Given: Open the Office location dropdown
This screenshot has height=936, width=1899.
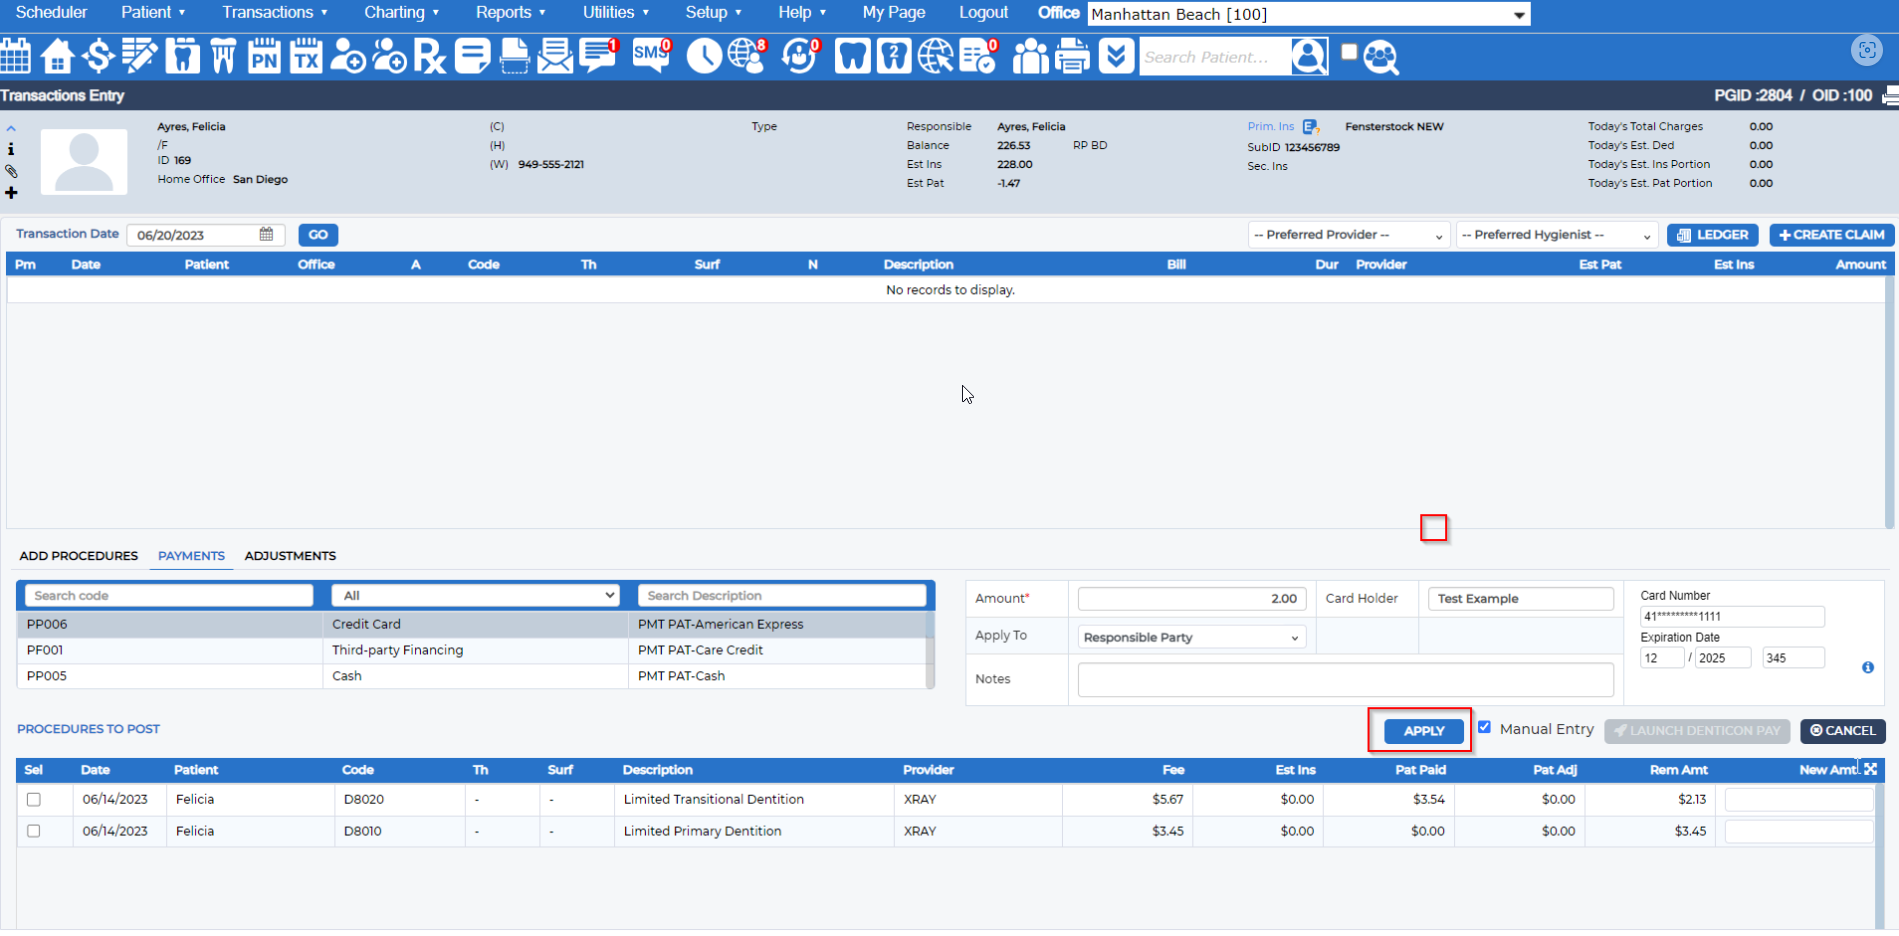Looking at the screenshot, I should [x=1306, y=14].
